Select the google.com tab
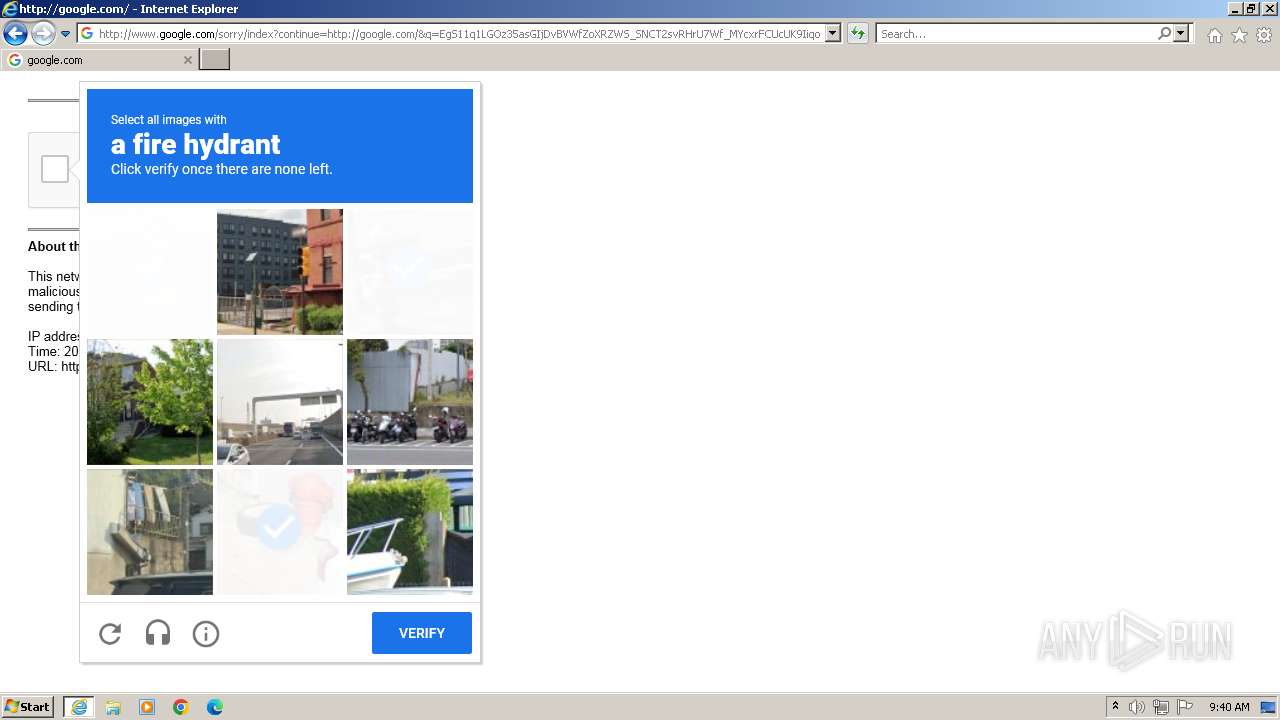 point(100,60)
